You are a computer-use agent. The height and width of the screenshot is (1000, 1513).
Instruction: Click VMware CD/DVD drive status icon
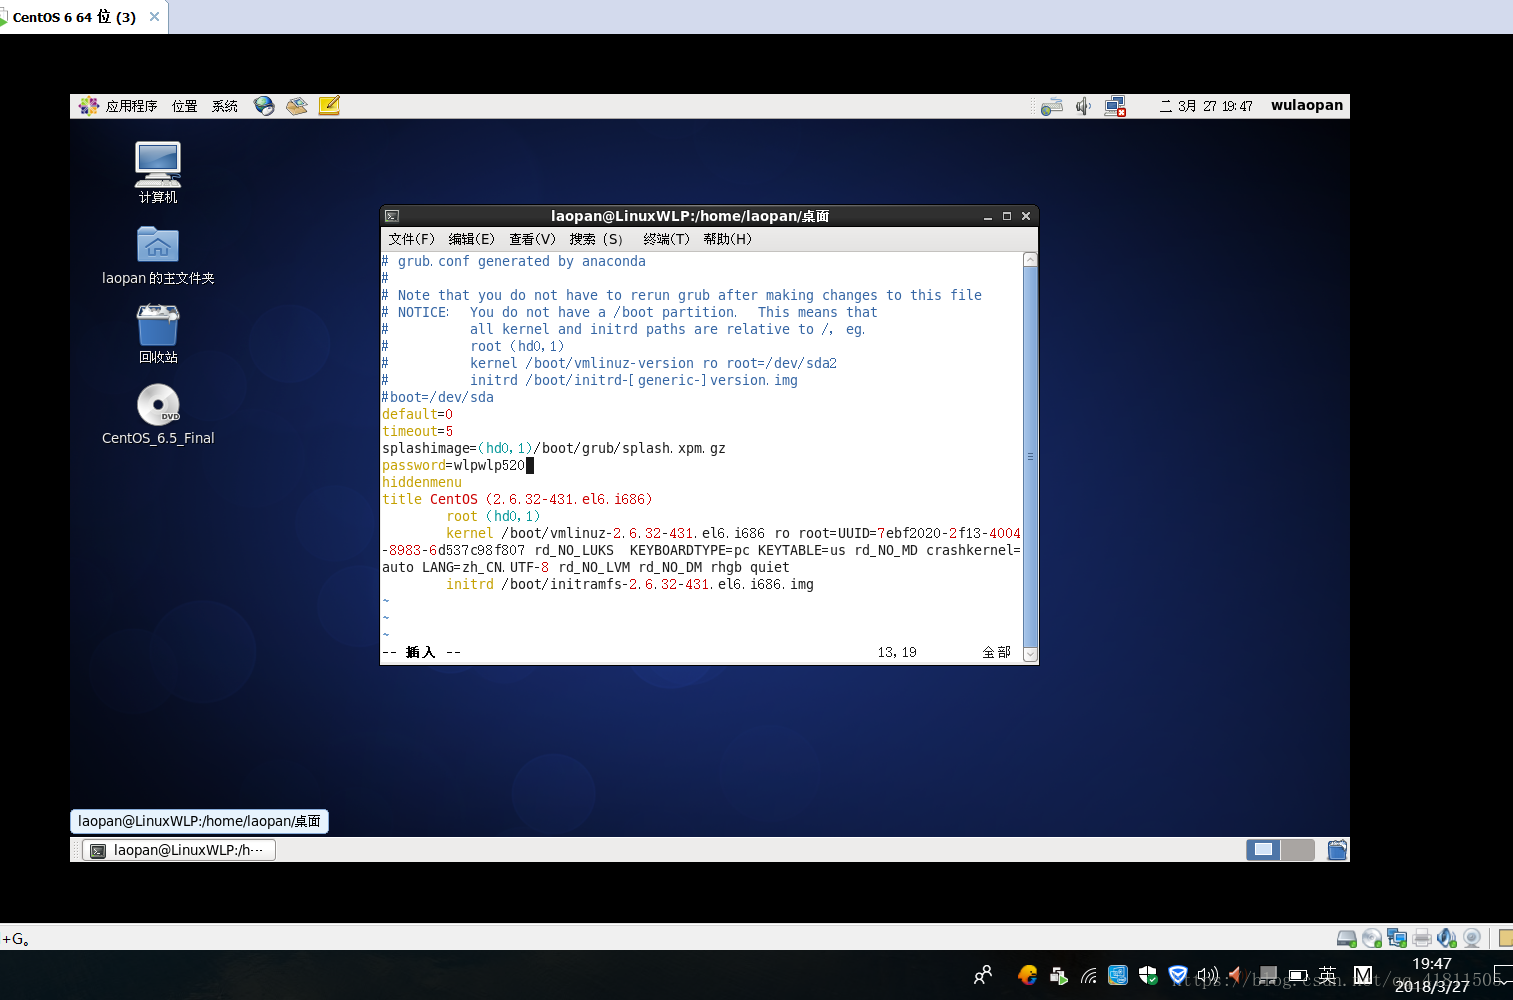(1372, 938)
